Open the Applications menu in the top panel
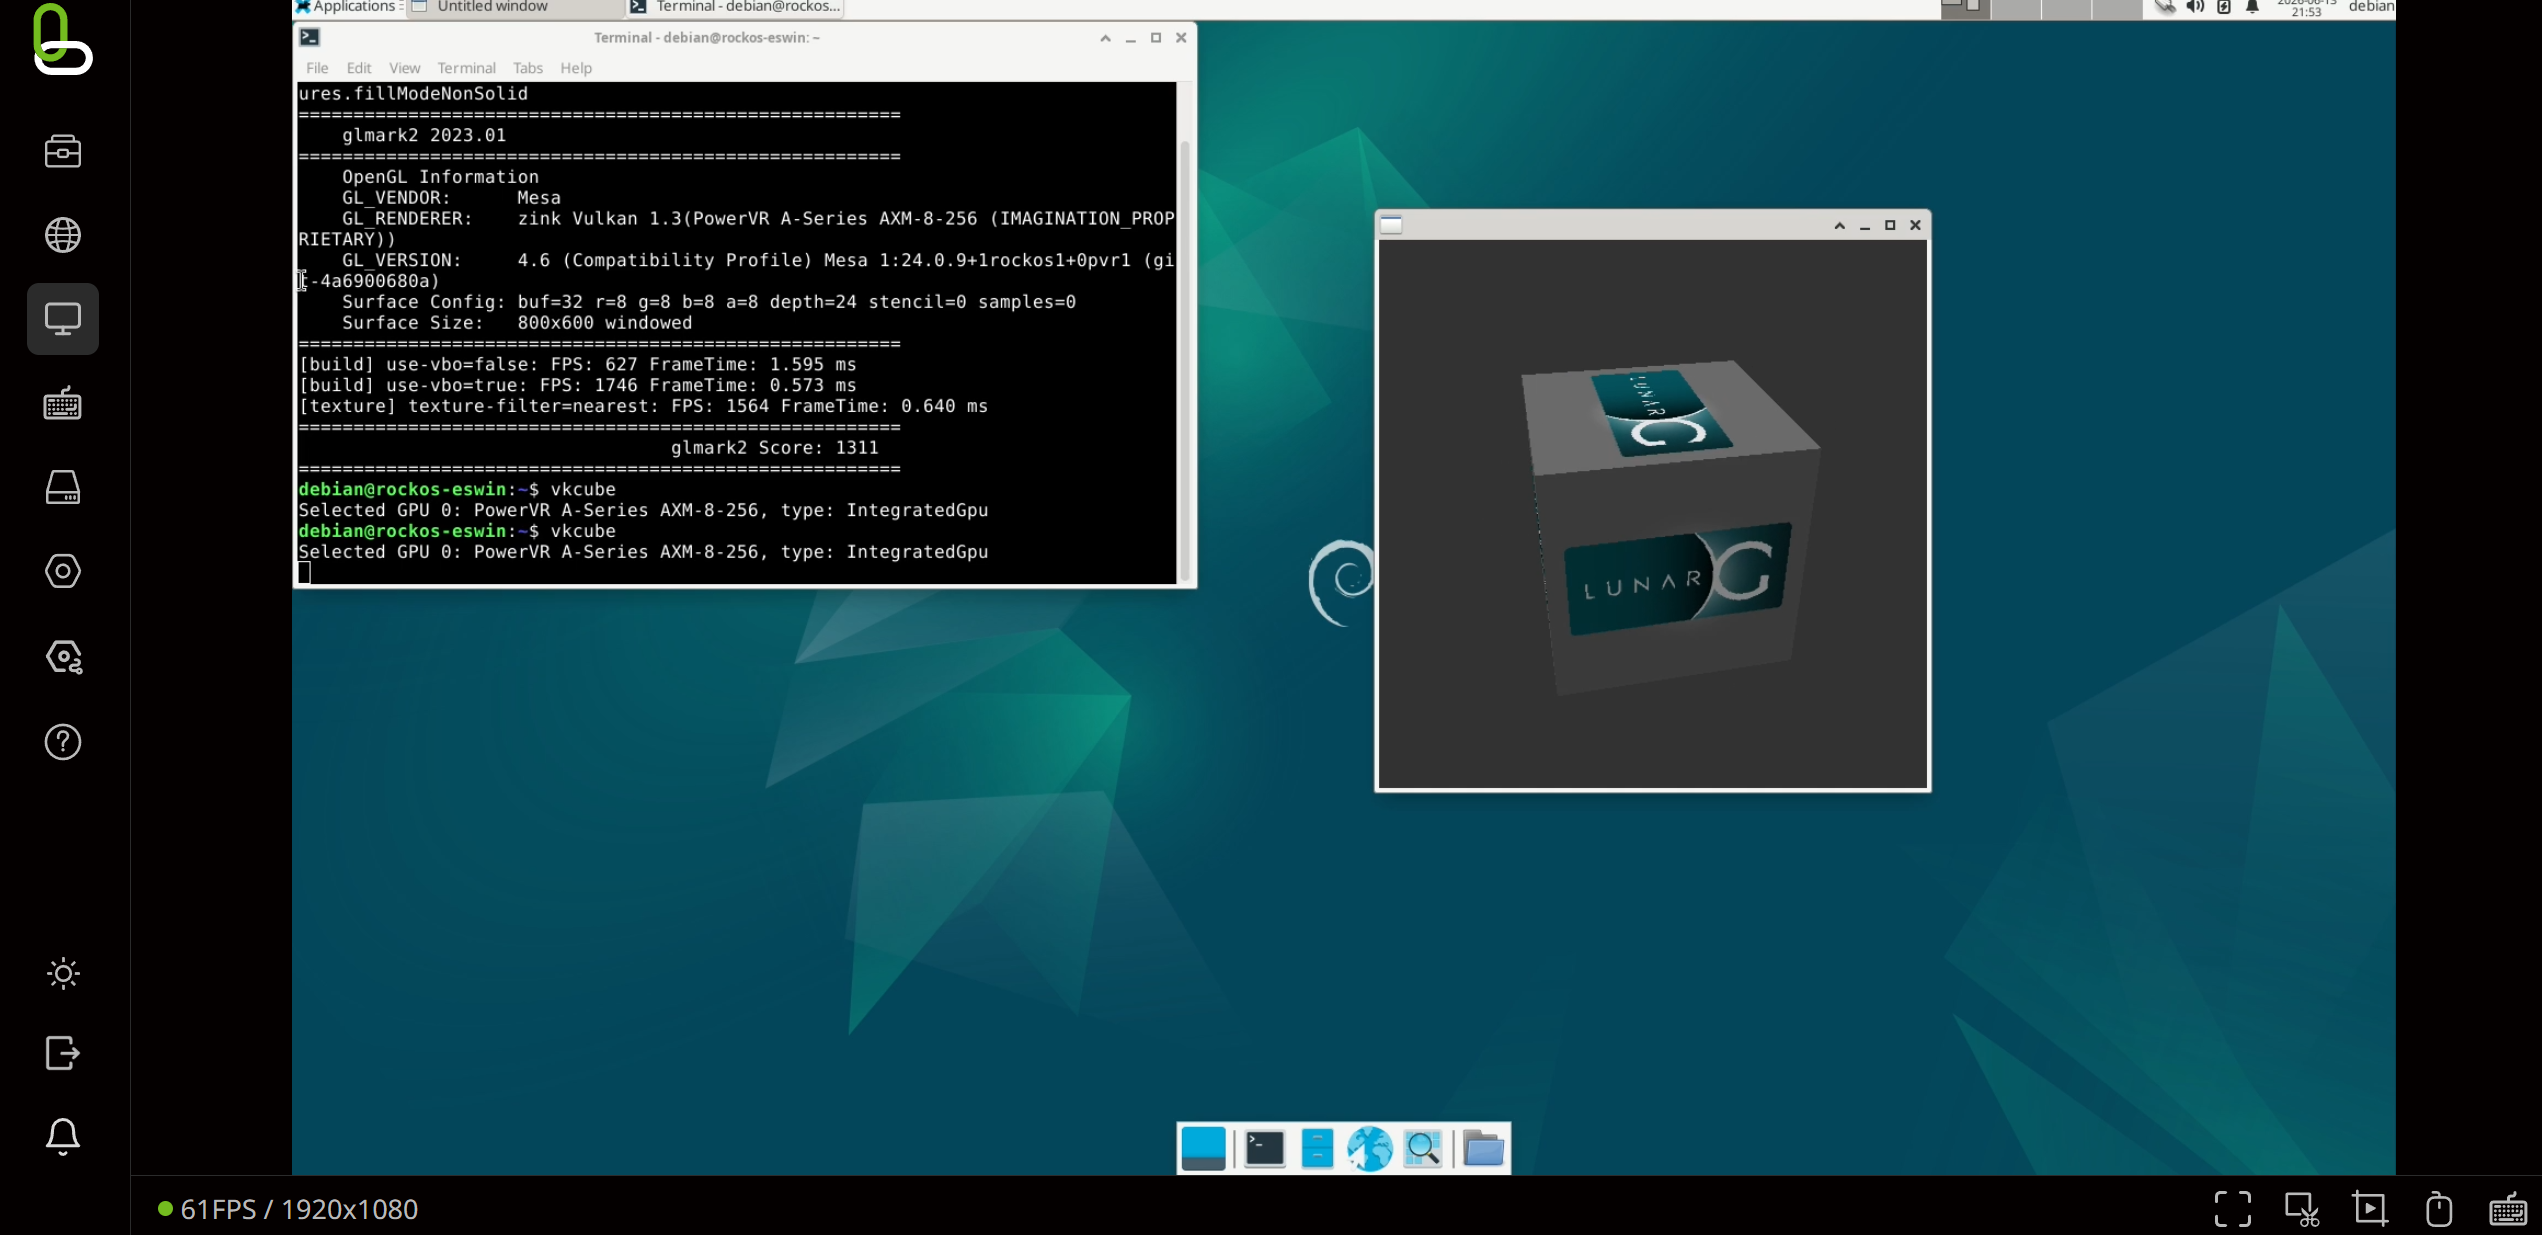Screen dimensions: 2542x1235 (x=349, y=7)
